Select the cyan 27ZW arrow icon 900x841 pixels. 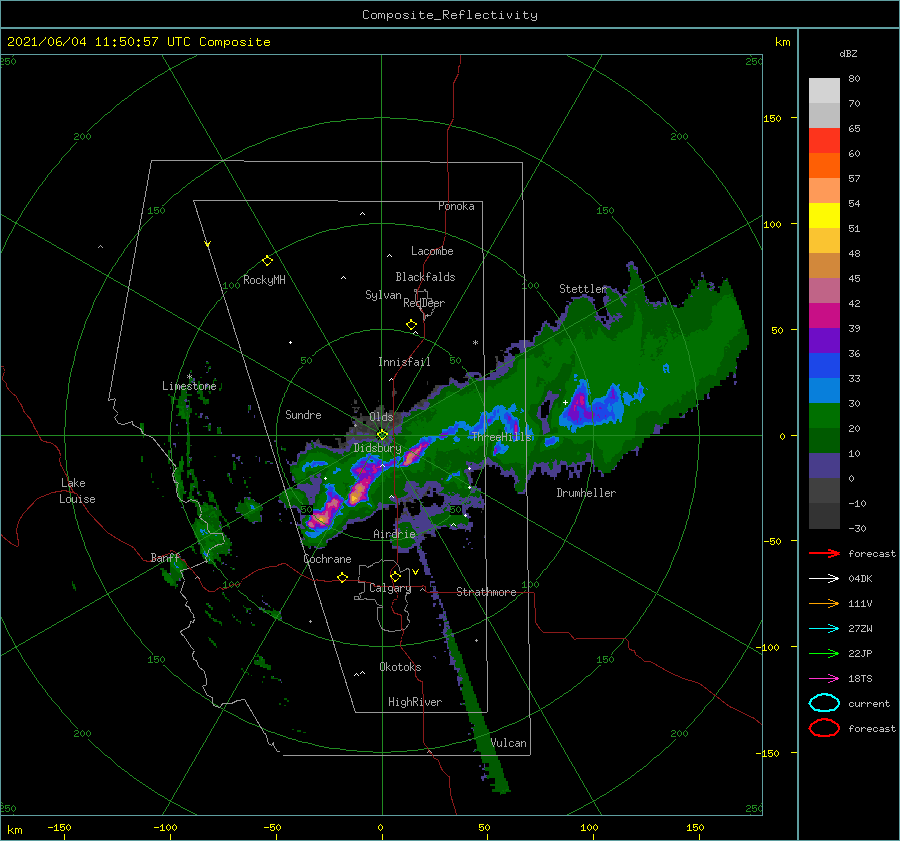point(824,629)
